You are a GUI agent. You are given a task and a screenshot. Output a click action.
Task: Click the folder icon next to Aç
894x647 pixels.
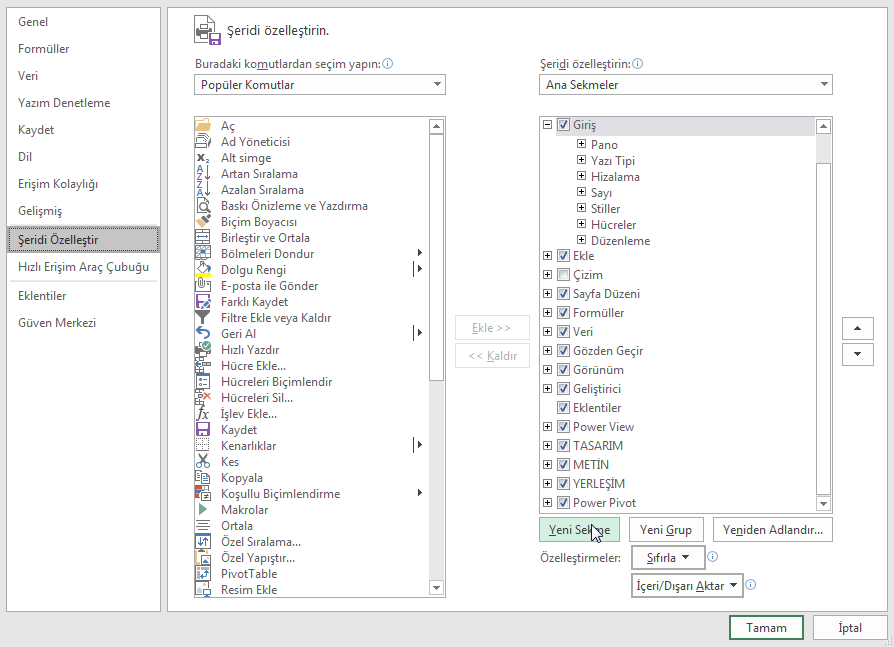(203, 125)
